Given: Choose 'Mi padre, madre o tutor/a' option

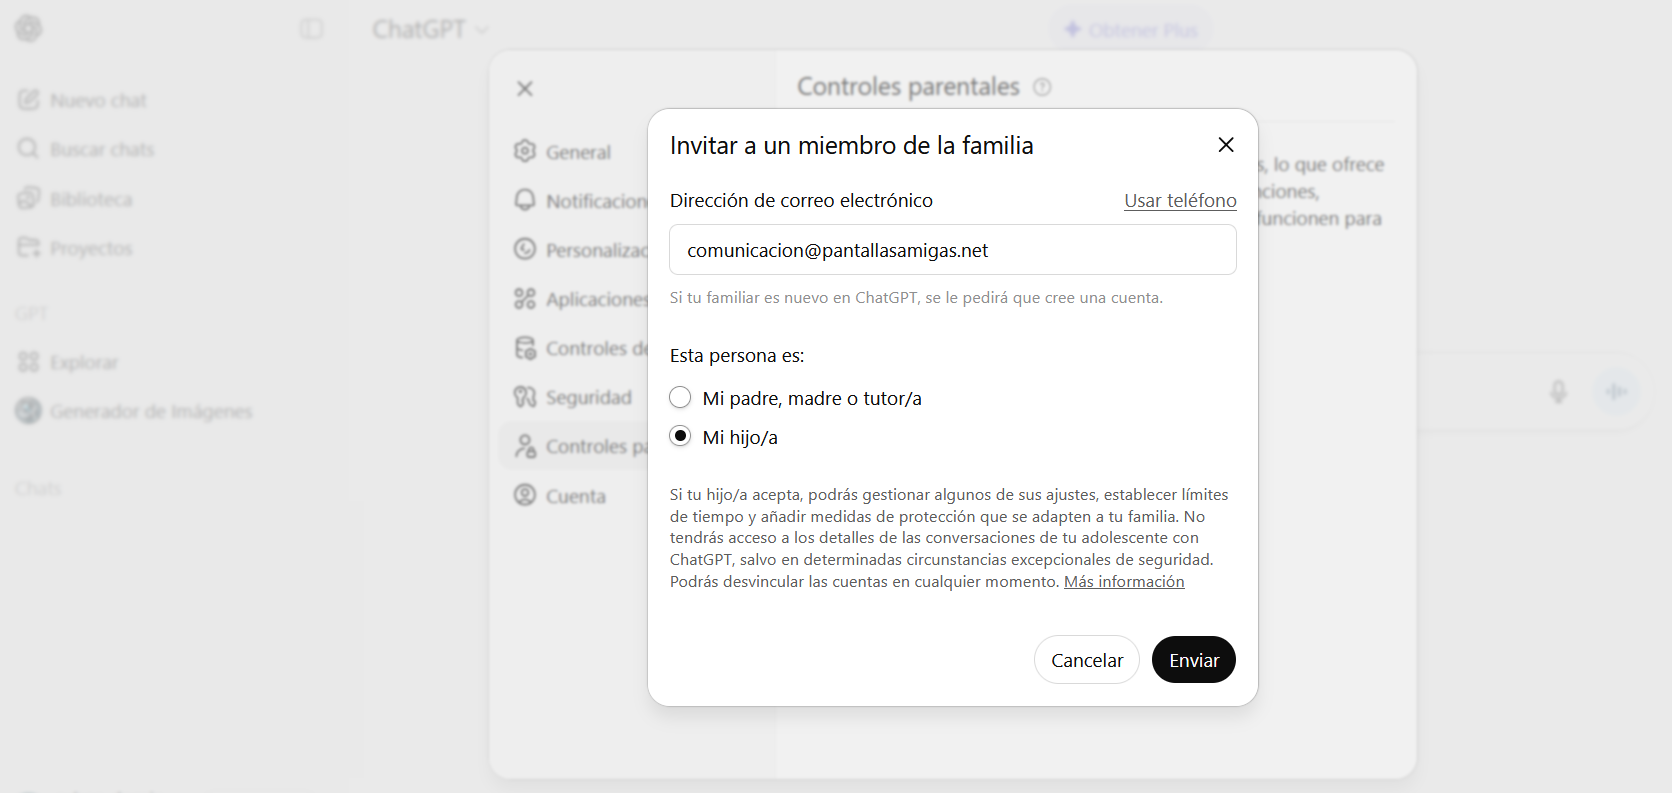Looking at the screenshot, I should click(680, 398).
